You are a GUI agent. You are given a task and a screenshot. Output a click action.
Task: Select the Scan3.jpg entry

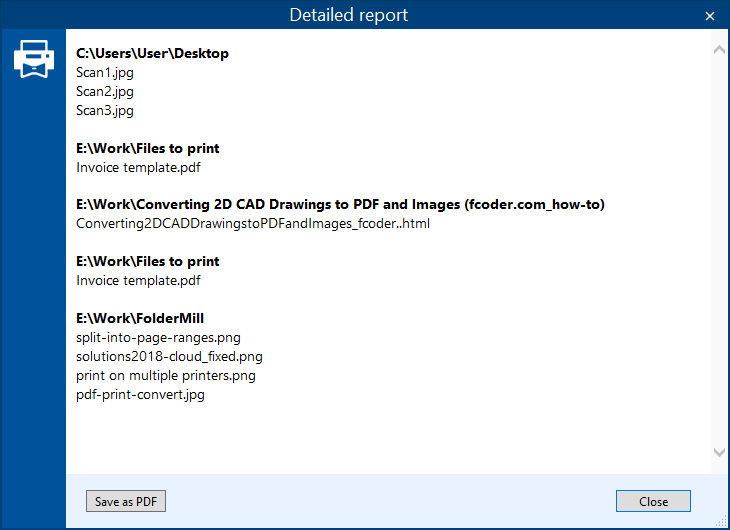point(105,110)
